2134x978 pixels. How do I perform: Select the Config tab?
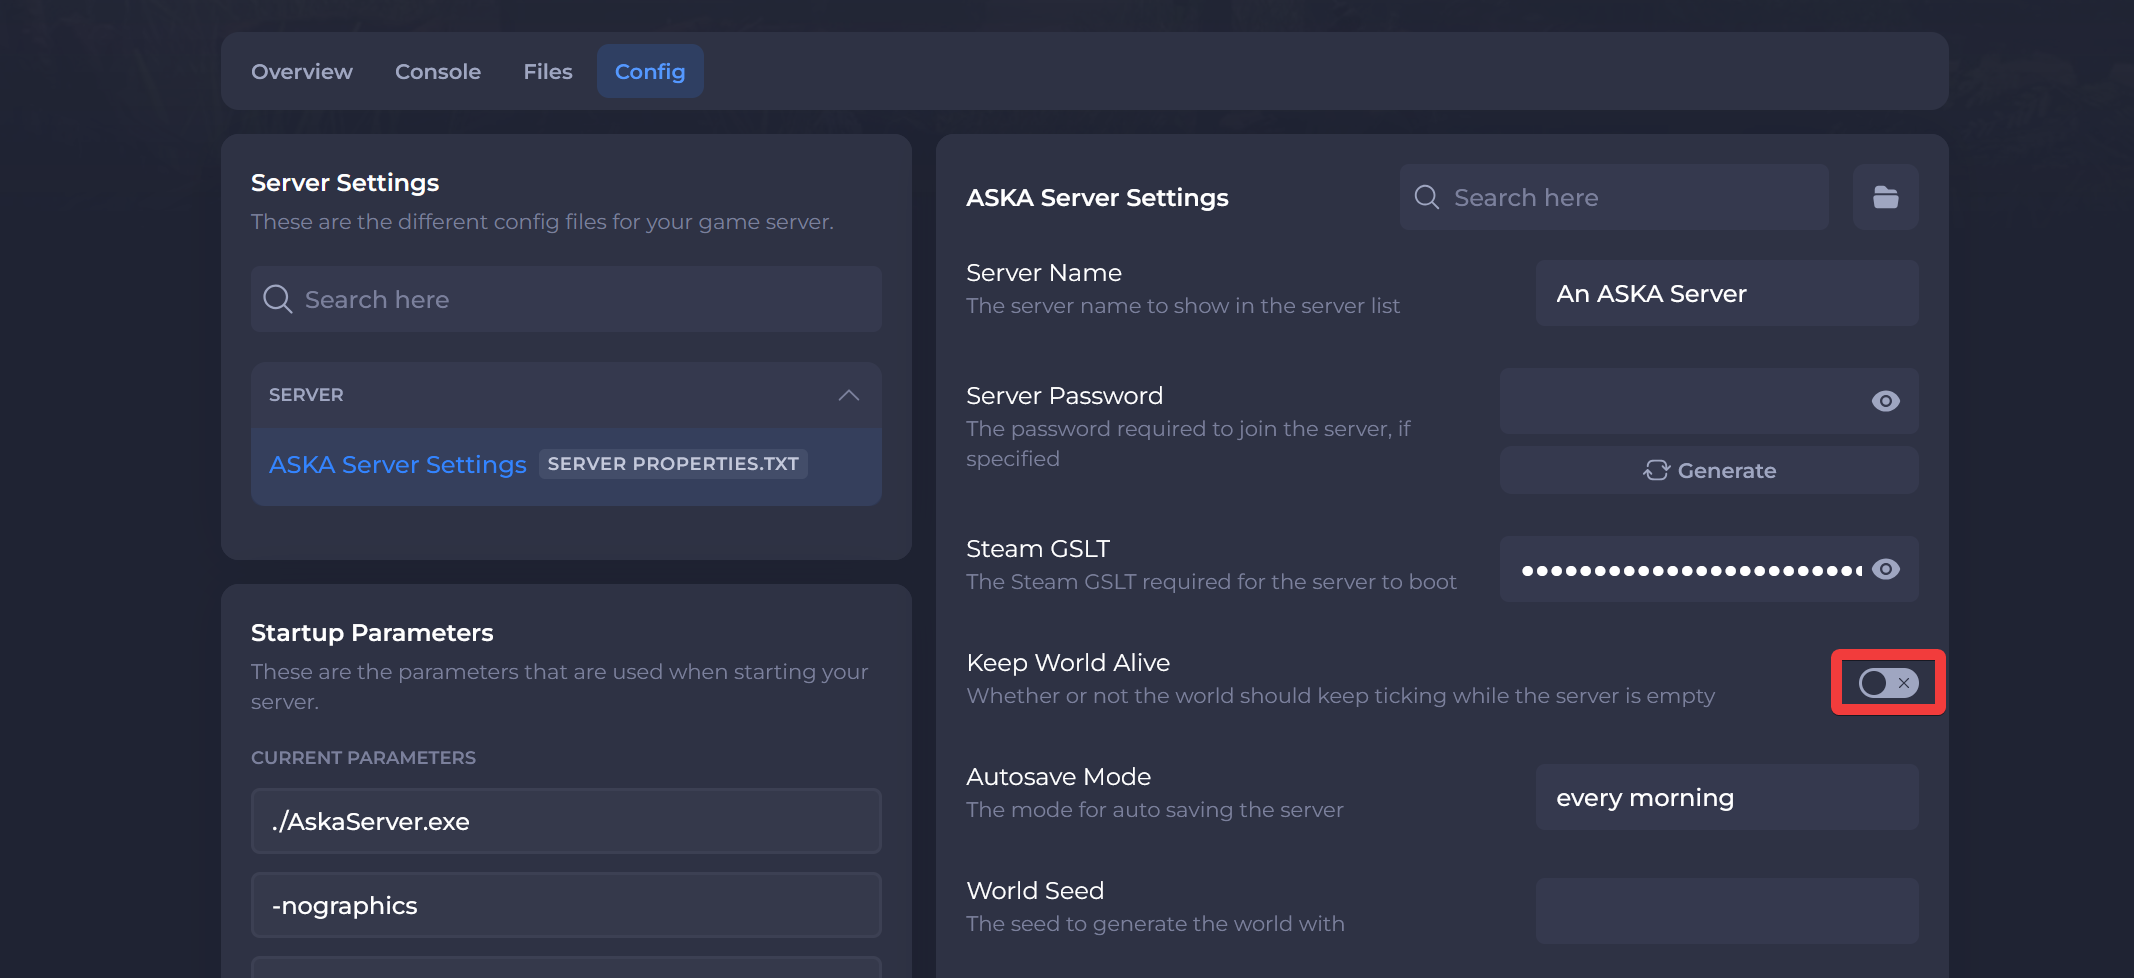pyautogui.click(x=650, y=72)
